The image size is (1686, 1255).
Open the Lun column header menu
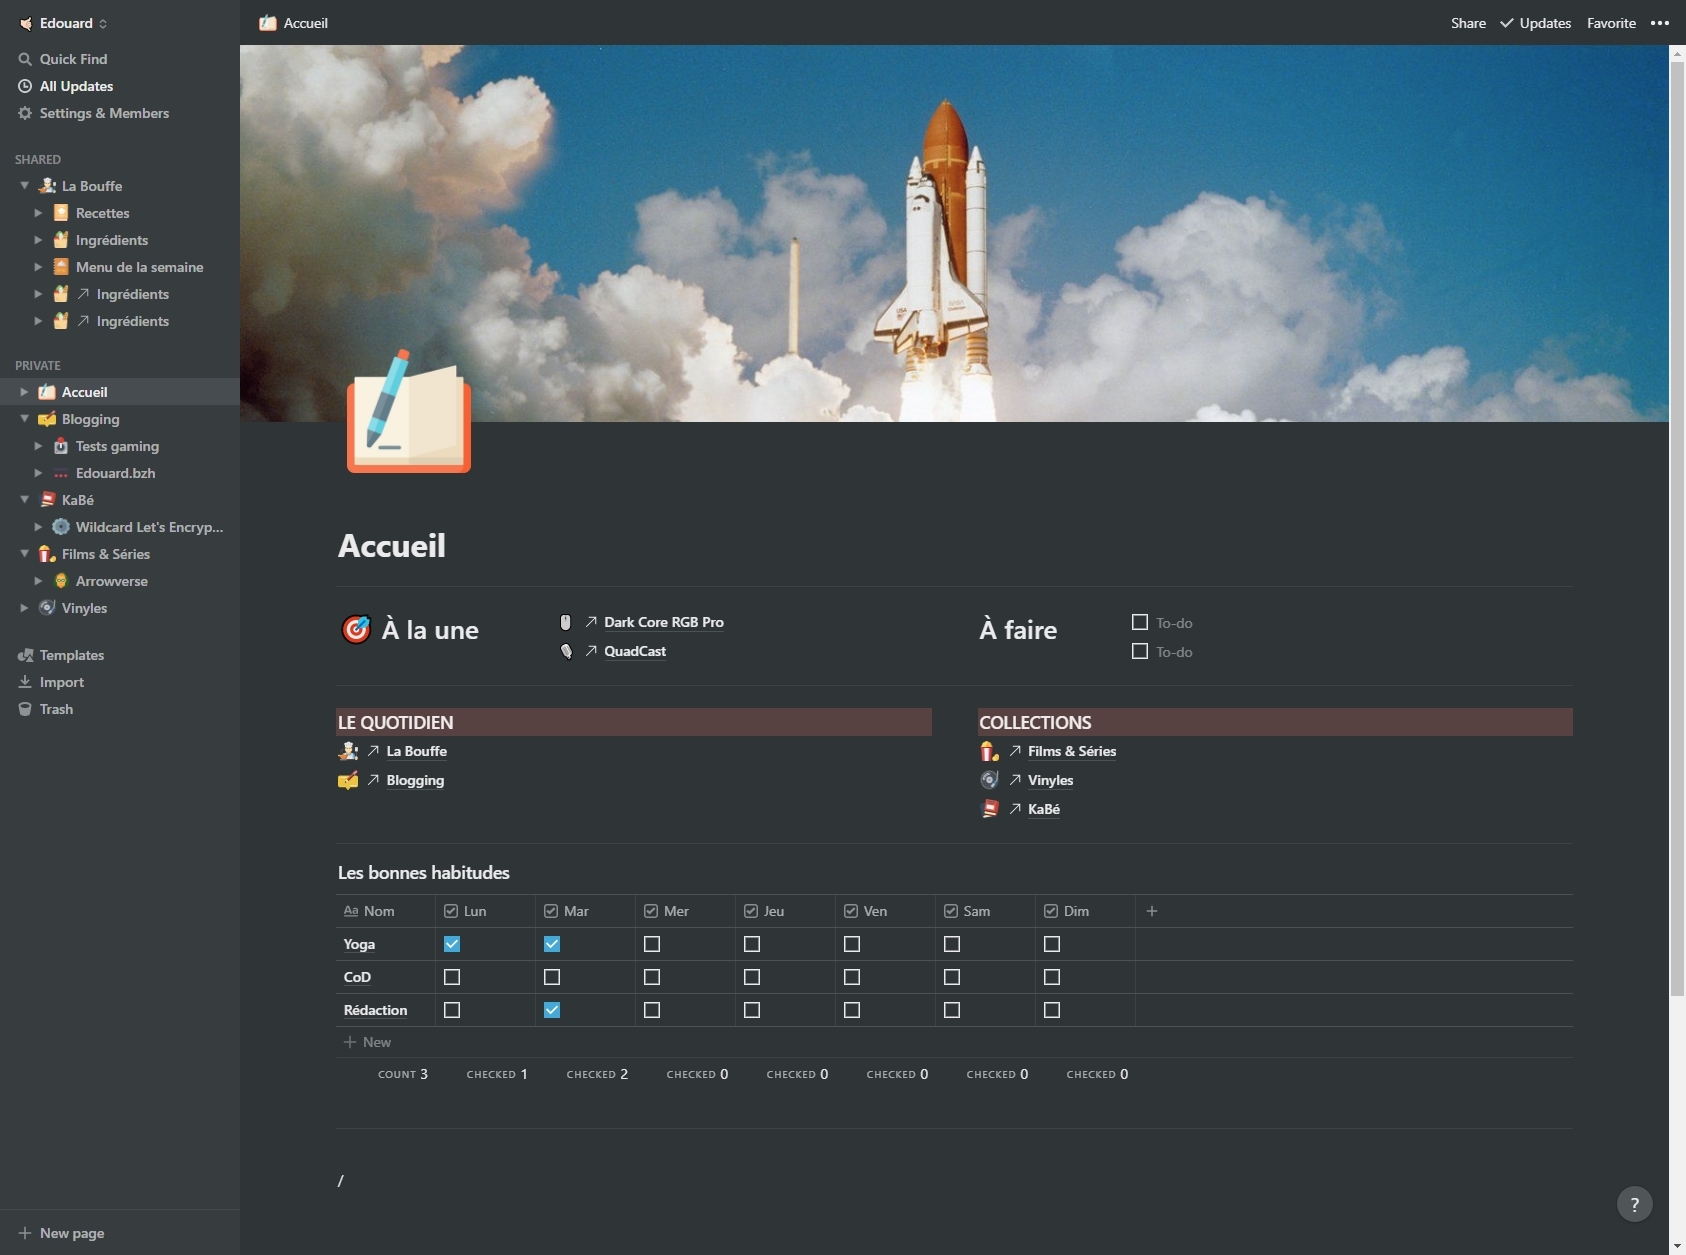[x=485, y=911]
